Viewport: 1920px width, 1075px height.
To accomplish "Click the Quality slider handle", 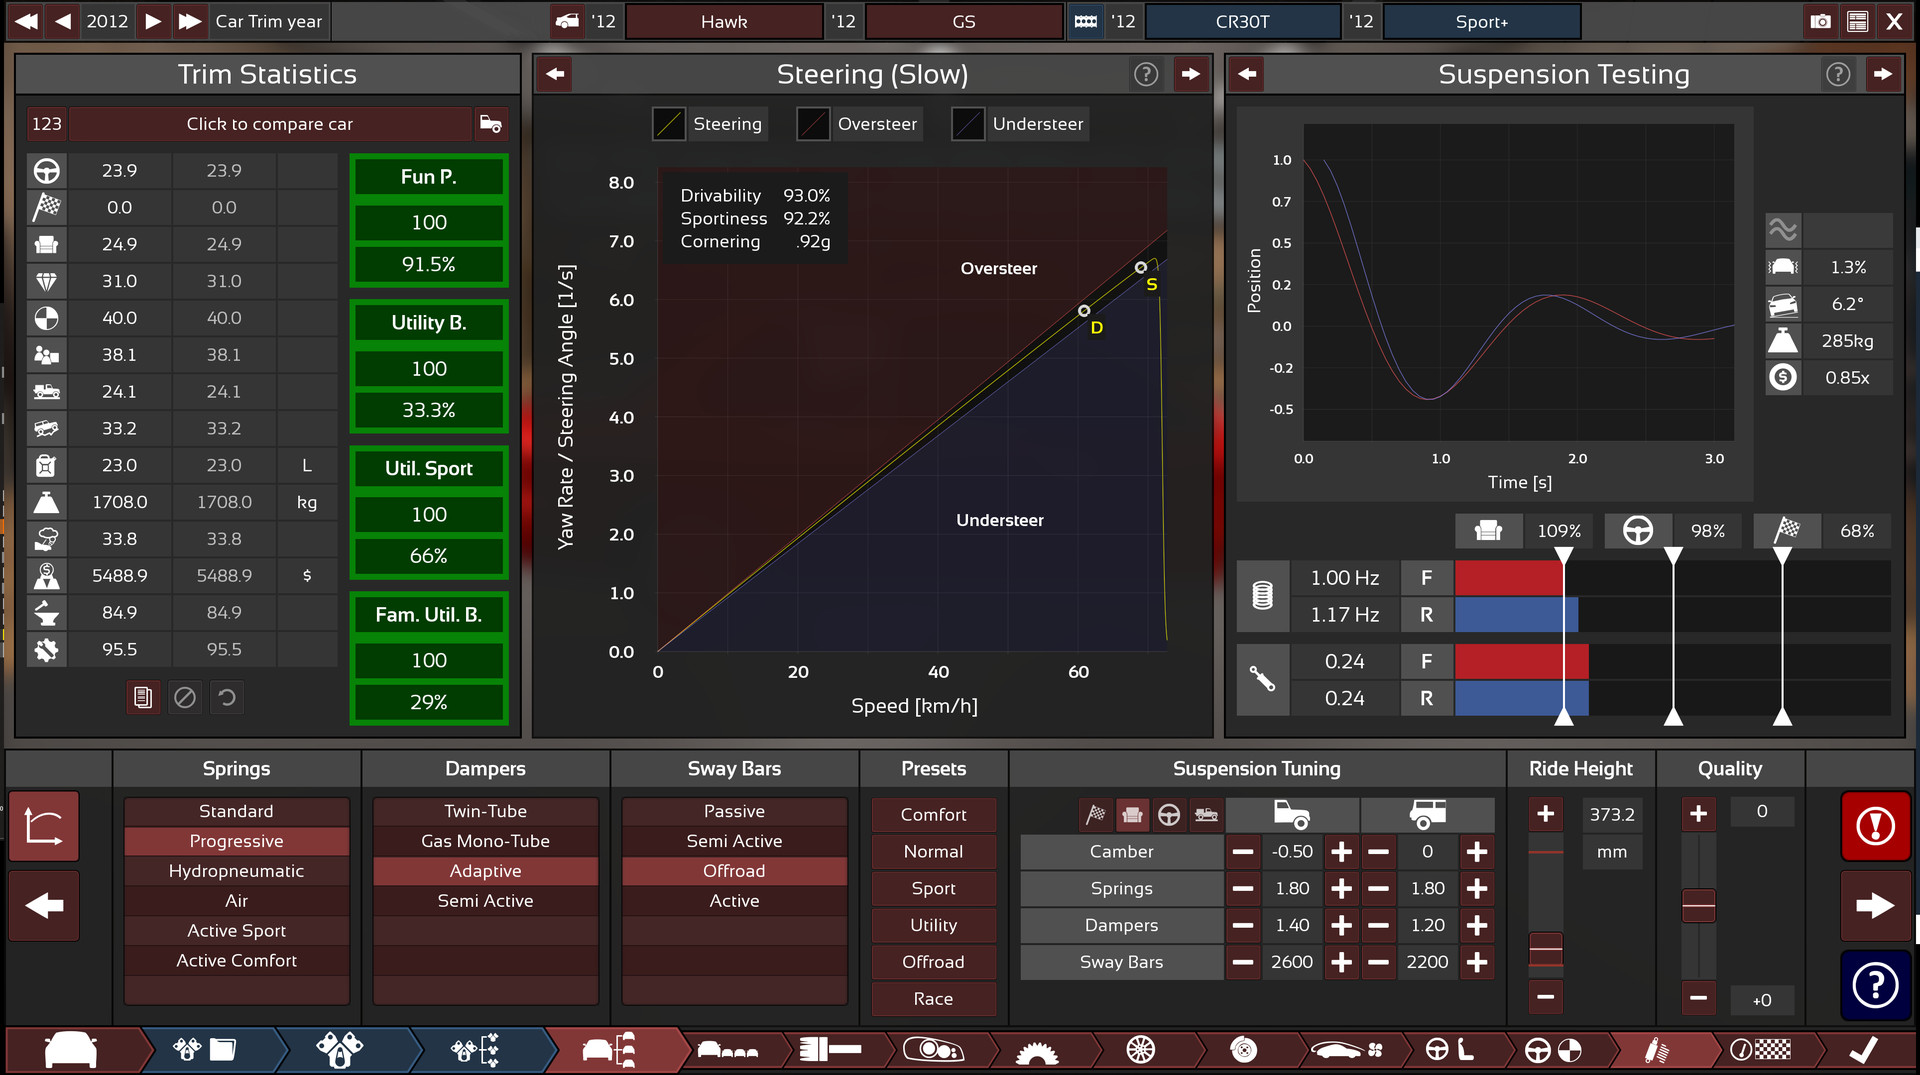I will (1698, 905).
